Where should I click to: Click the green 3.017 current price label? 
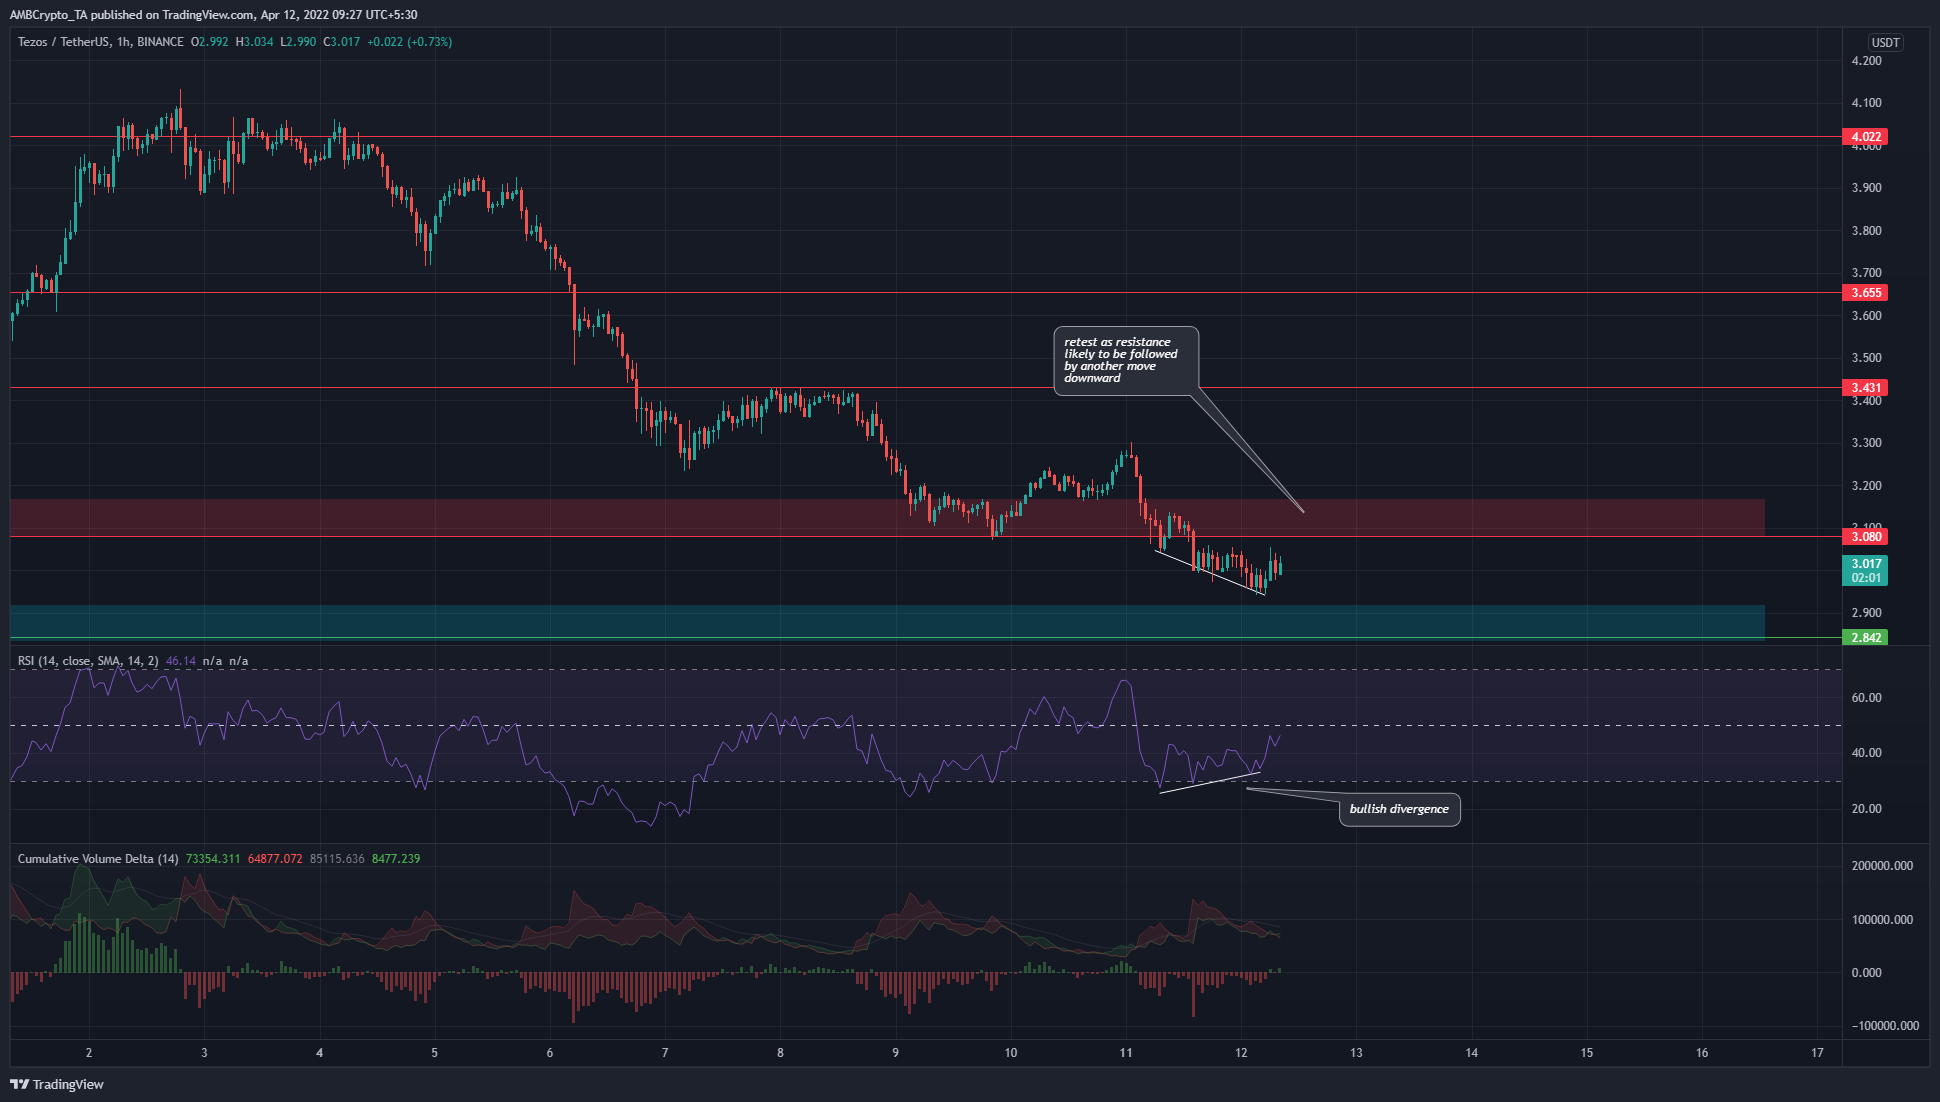pos(1865,564)
